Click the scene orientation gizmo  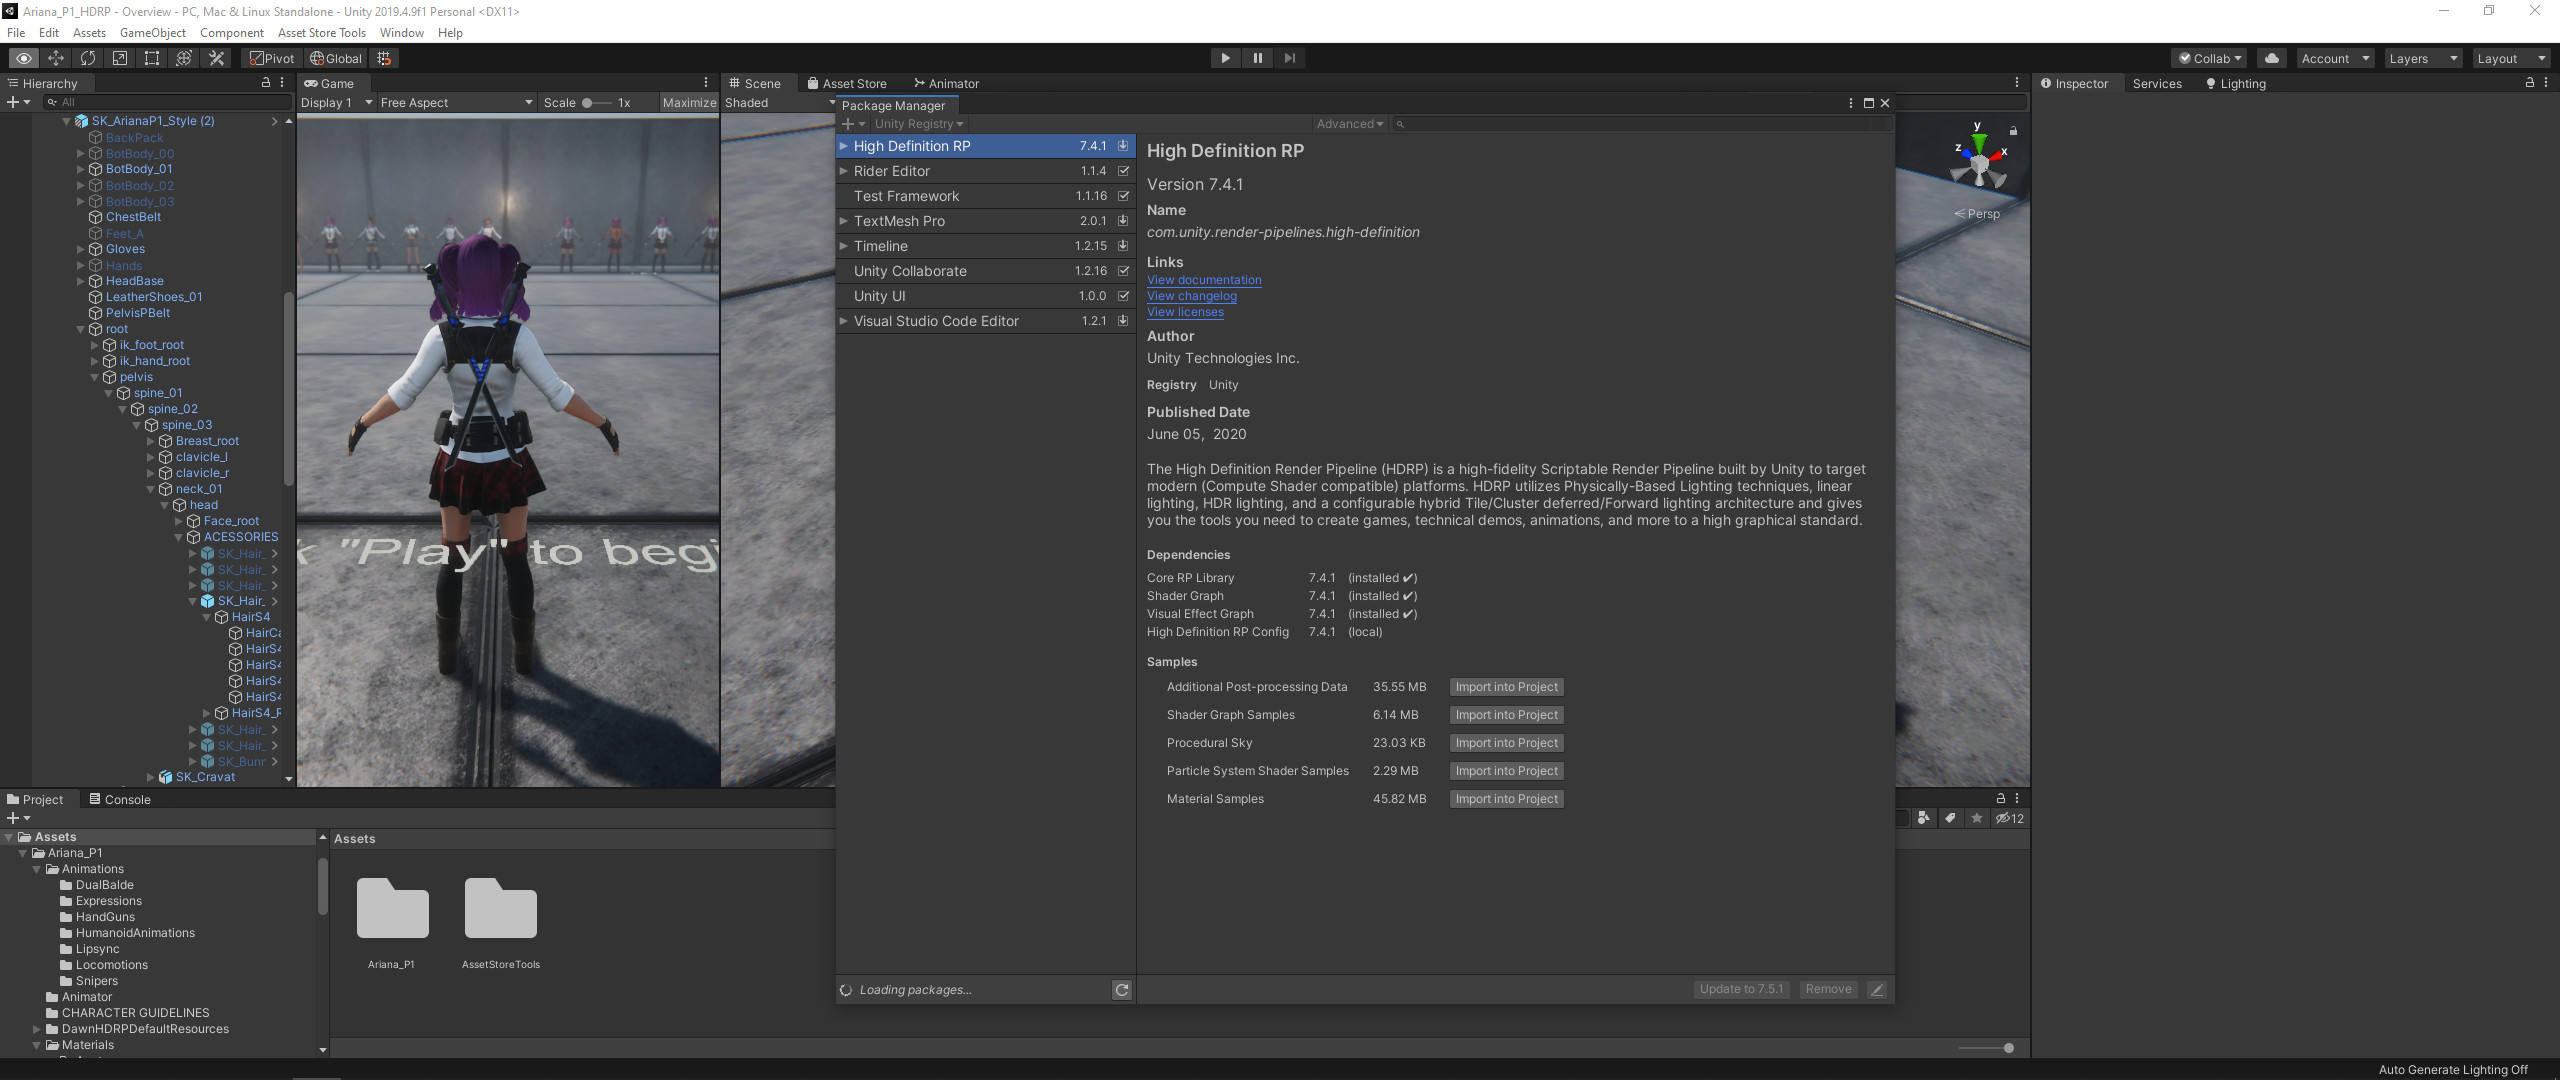(1979, 162)
